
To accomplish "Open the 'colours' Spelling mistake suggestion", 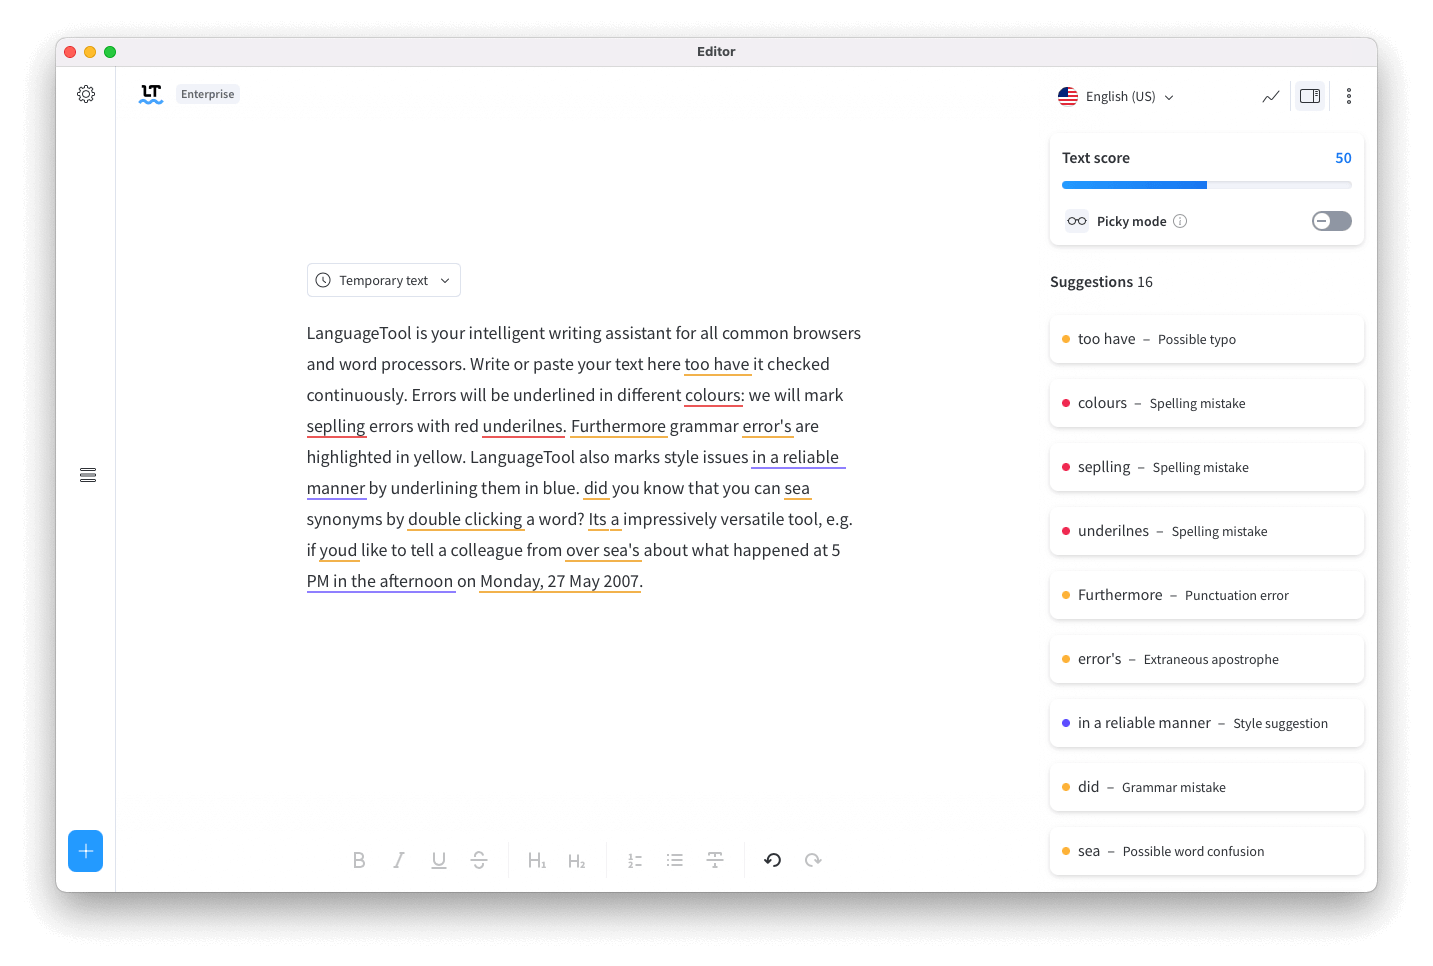I will click(1207, 403).
